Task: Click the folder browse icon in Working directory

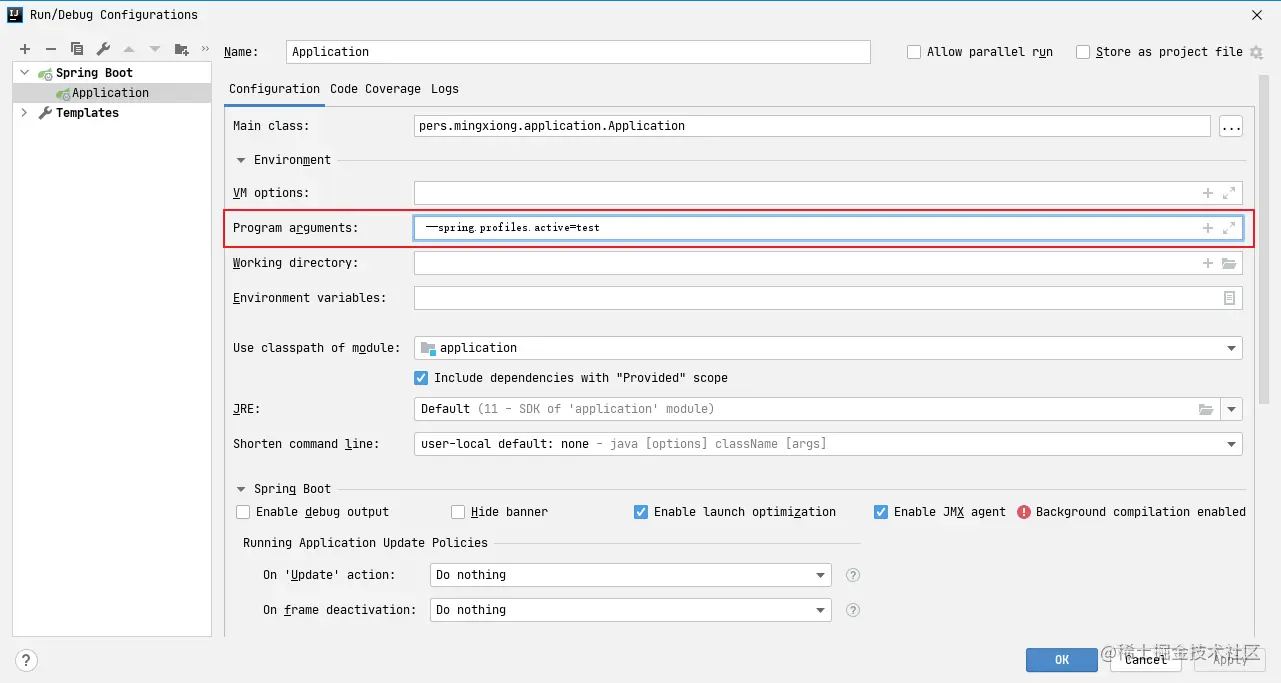Action: pyautogui.click(x=1229, y=263)
